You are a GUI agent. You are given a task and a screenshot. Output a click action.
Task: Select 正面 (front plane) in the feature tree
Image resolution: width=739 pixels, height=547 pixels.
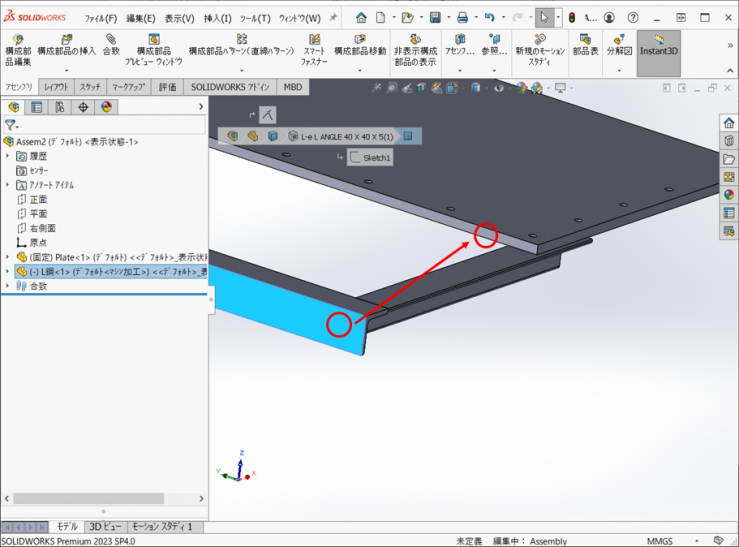pos(37,200)
